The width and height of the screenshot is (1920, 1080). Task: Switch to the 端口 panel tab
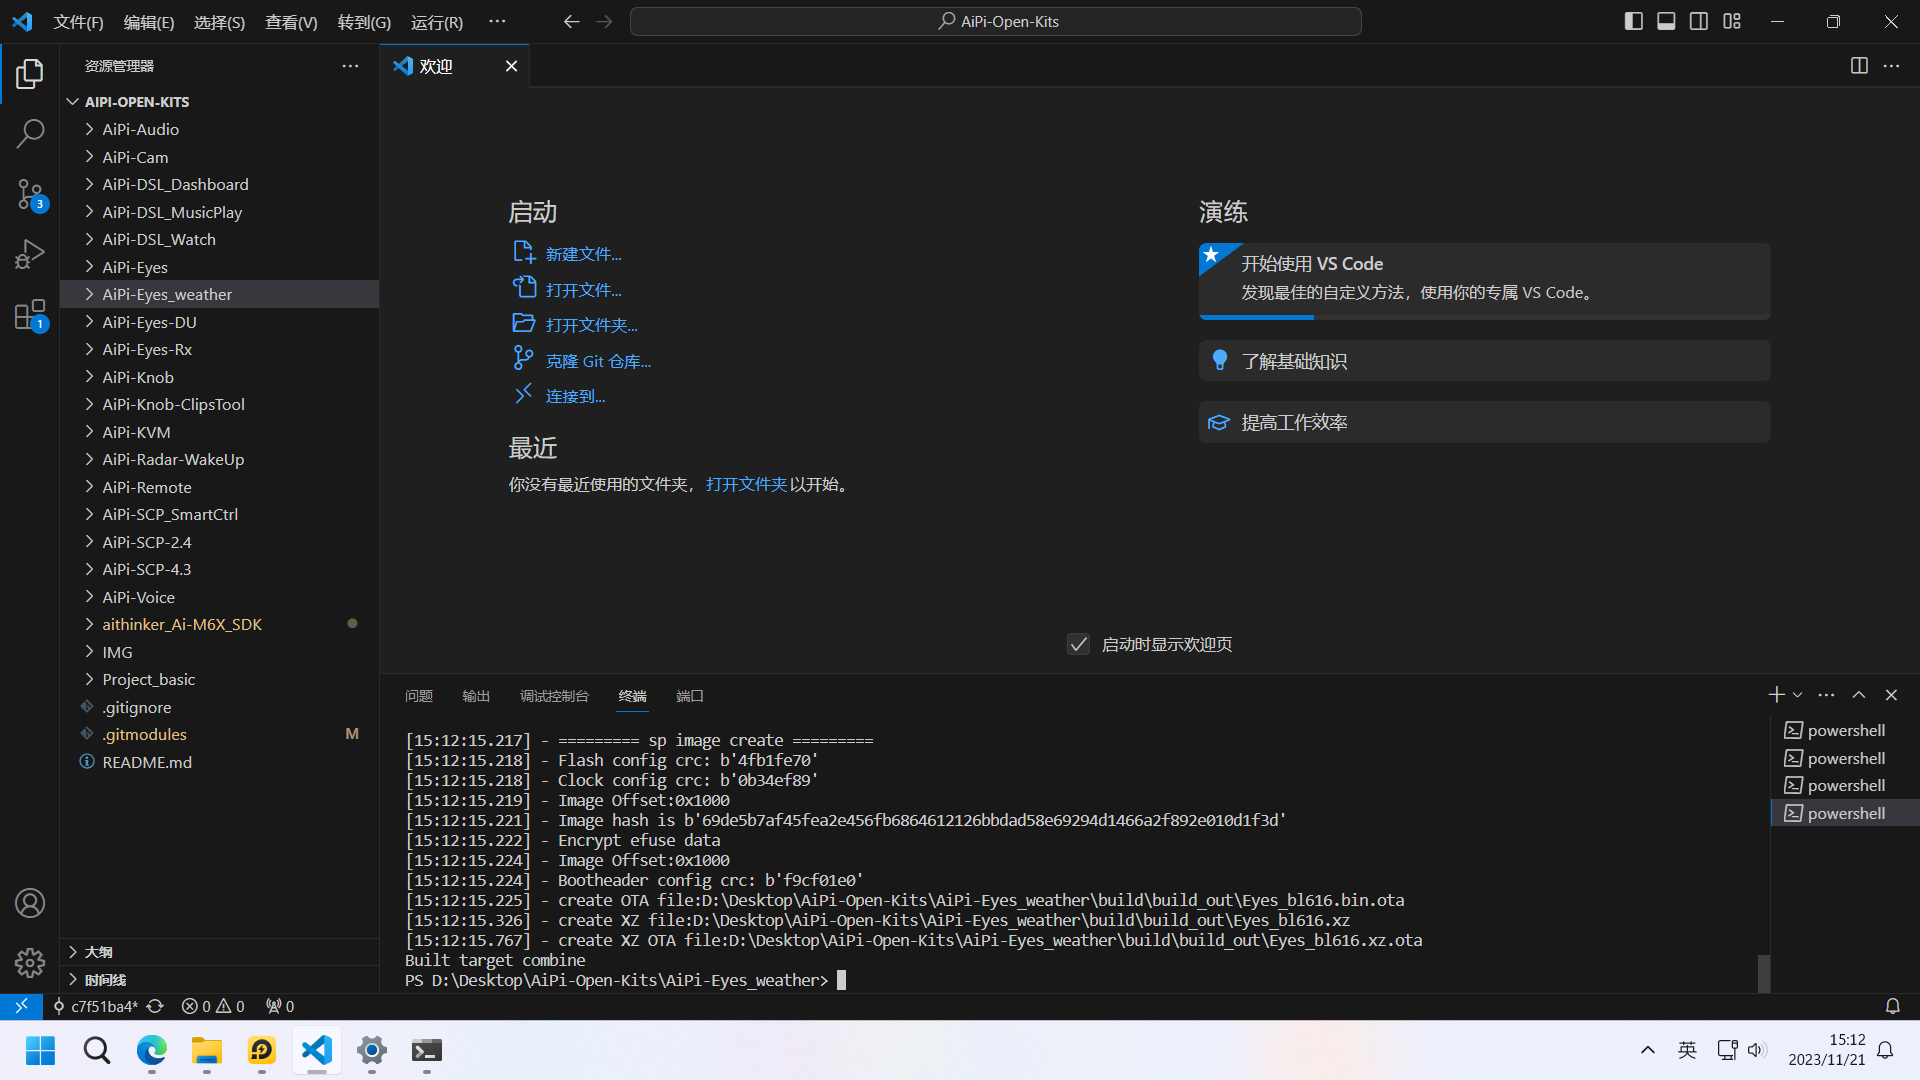(x=690, y=696)
